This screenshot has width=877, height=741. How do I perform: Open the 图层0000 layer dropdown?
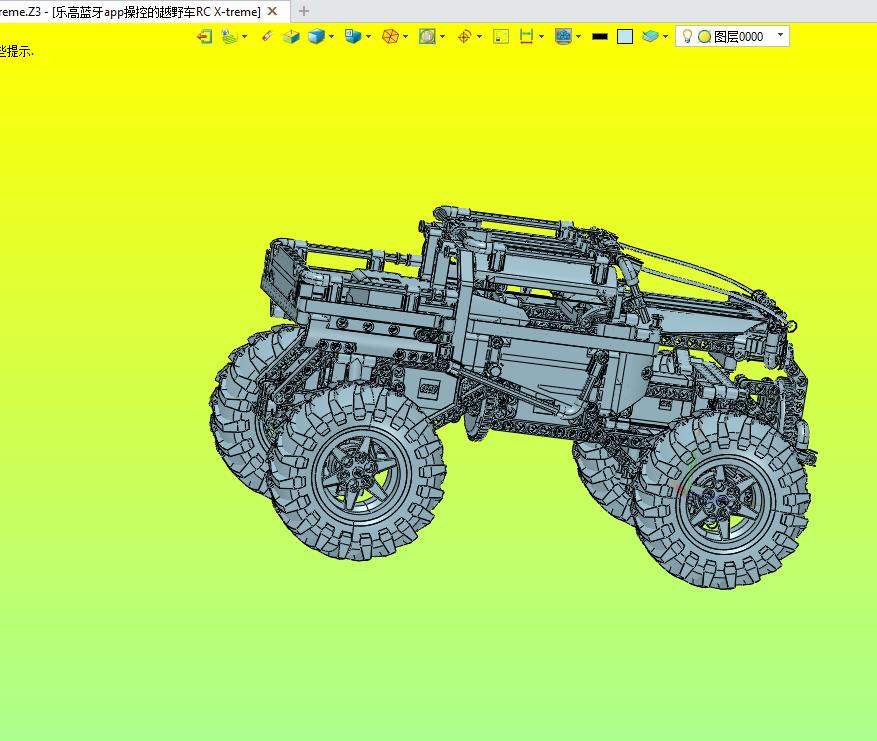pyautogui.click(x=781, y=35)
